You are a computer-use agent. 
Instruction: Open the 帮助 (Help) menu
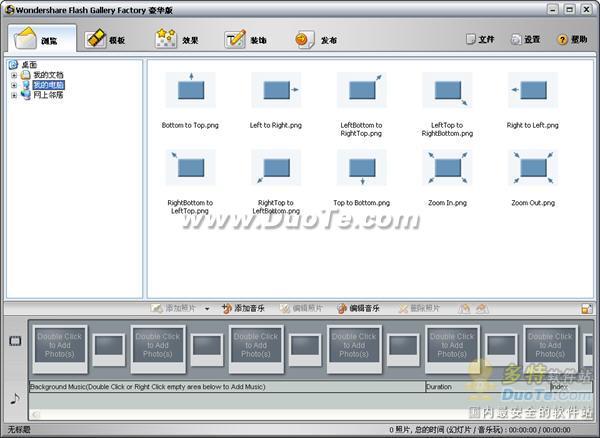pyautogui.click(x=572, y=39)
